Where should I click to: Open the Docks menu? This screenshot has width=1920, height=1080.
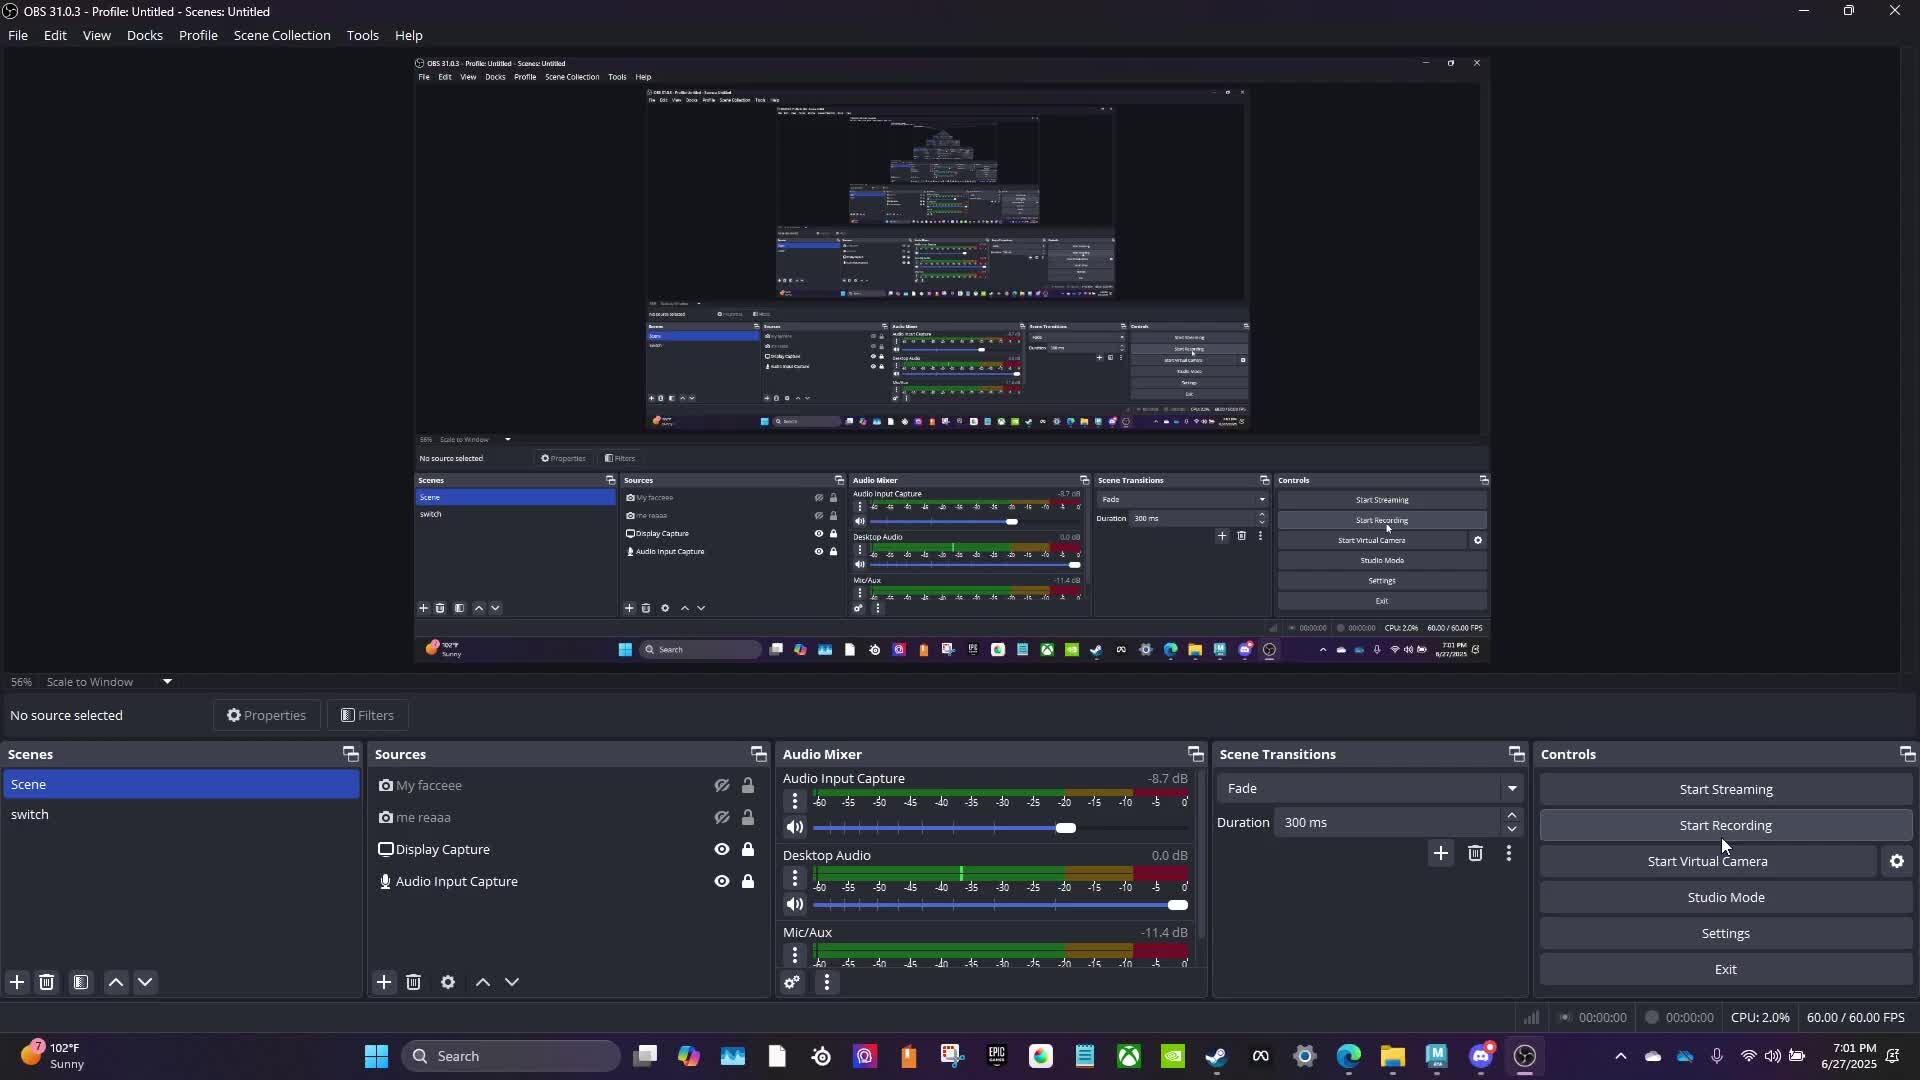pyautogui.click(x=144, y=35)
